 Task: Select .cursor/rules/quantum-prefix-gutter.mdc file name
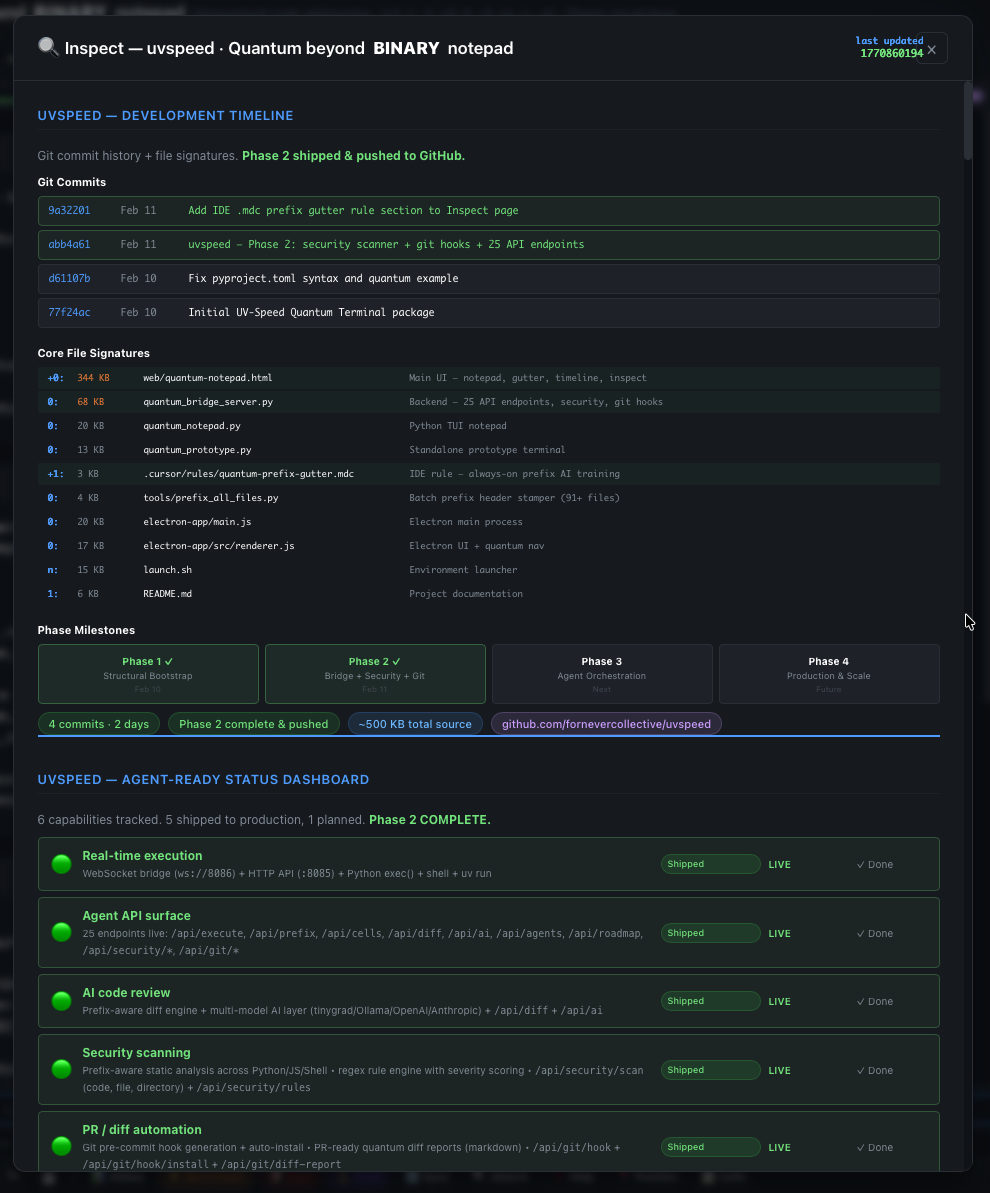[248, 474]
